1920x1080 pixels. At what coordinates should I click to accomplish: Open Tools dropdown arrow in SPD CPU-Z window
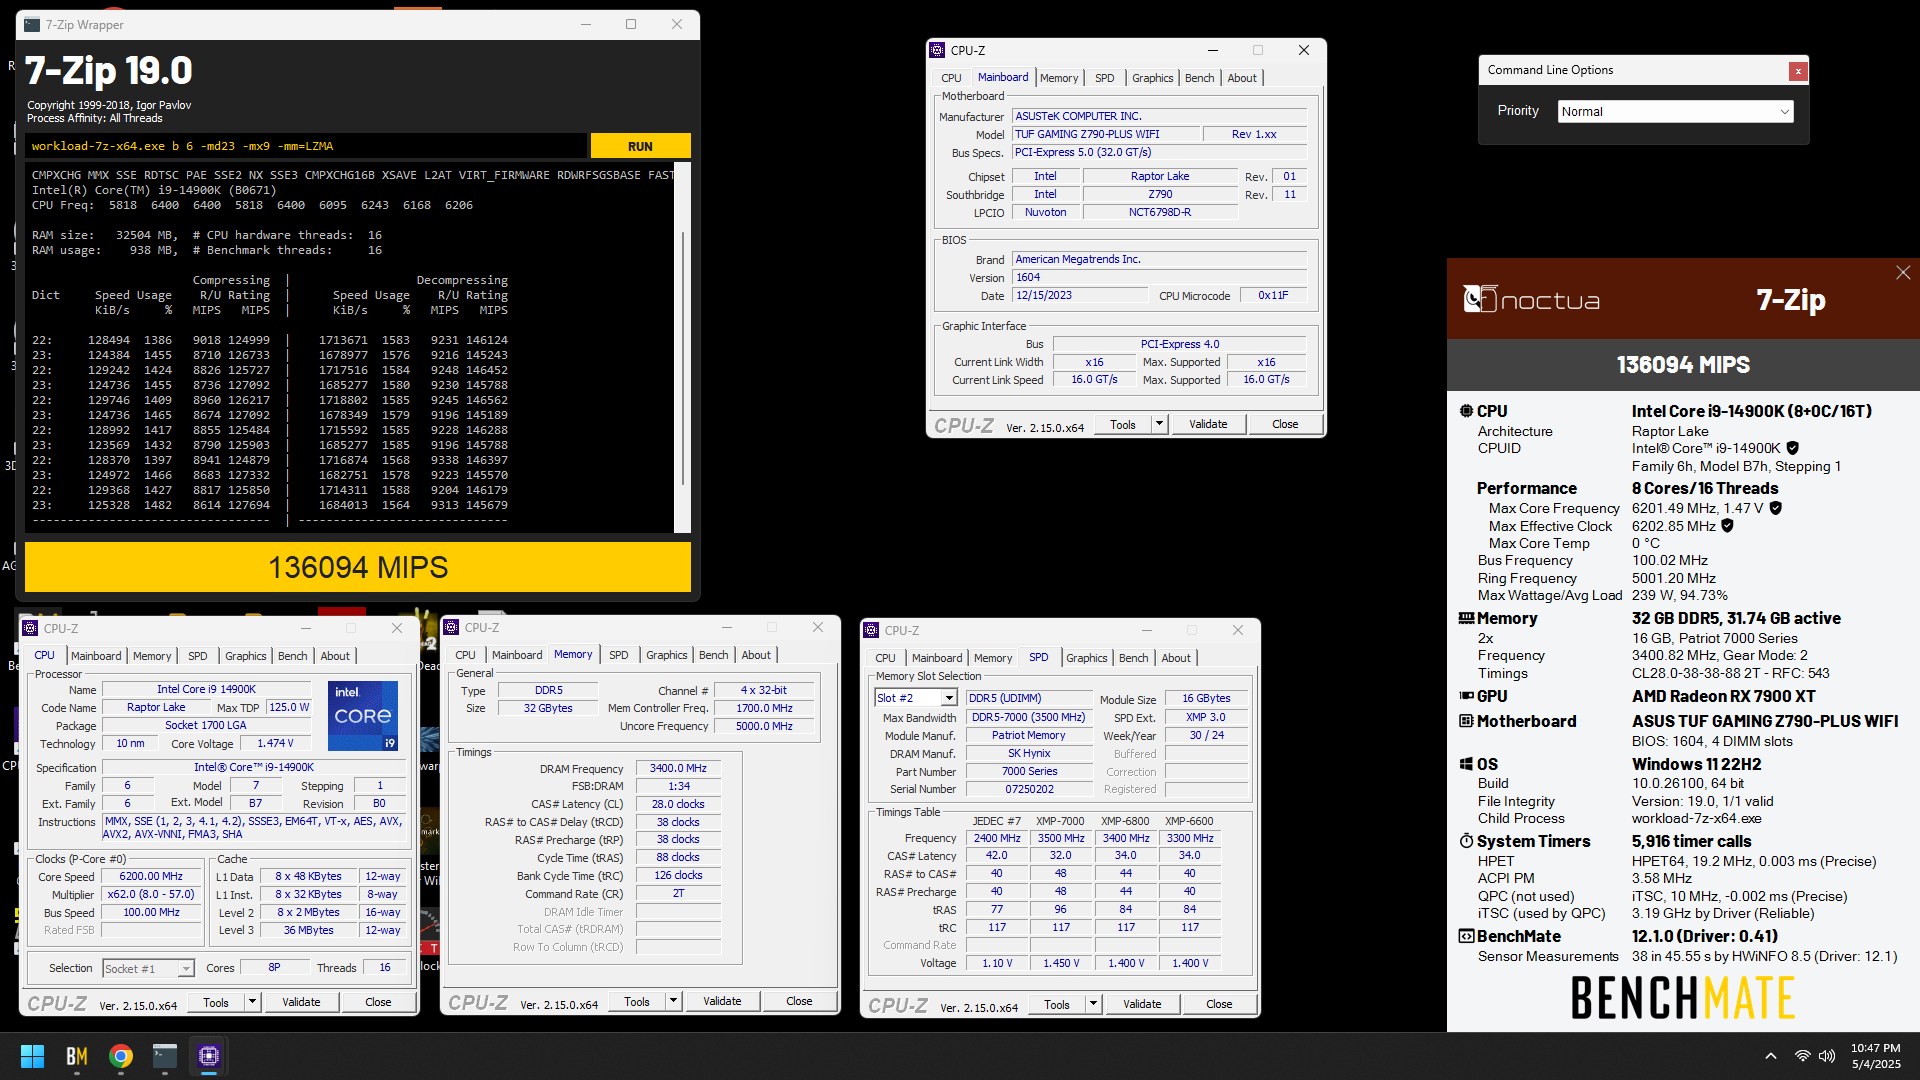pyautogui.click(x=1093, y=1004)
